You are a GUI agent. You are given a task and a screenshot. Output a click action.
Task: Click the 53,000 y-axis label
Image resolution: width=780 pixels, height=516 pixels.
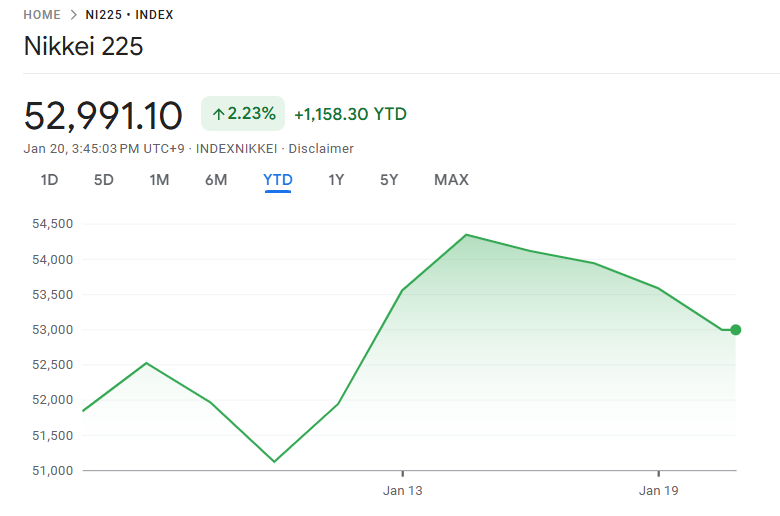tap(53, 330)
